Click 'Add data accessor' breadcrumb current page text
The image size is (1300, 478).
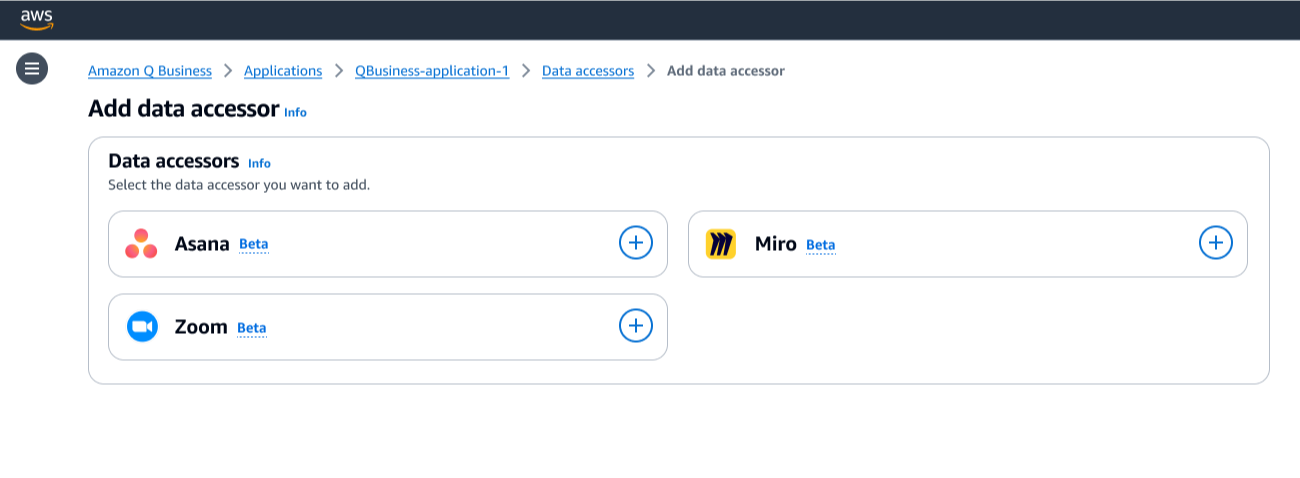click(x=726, y=71)
